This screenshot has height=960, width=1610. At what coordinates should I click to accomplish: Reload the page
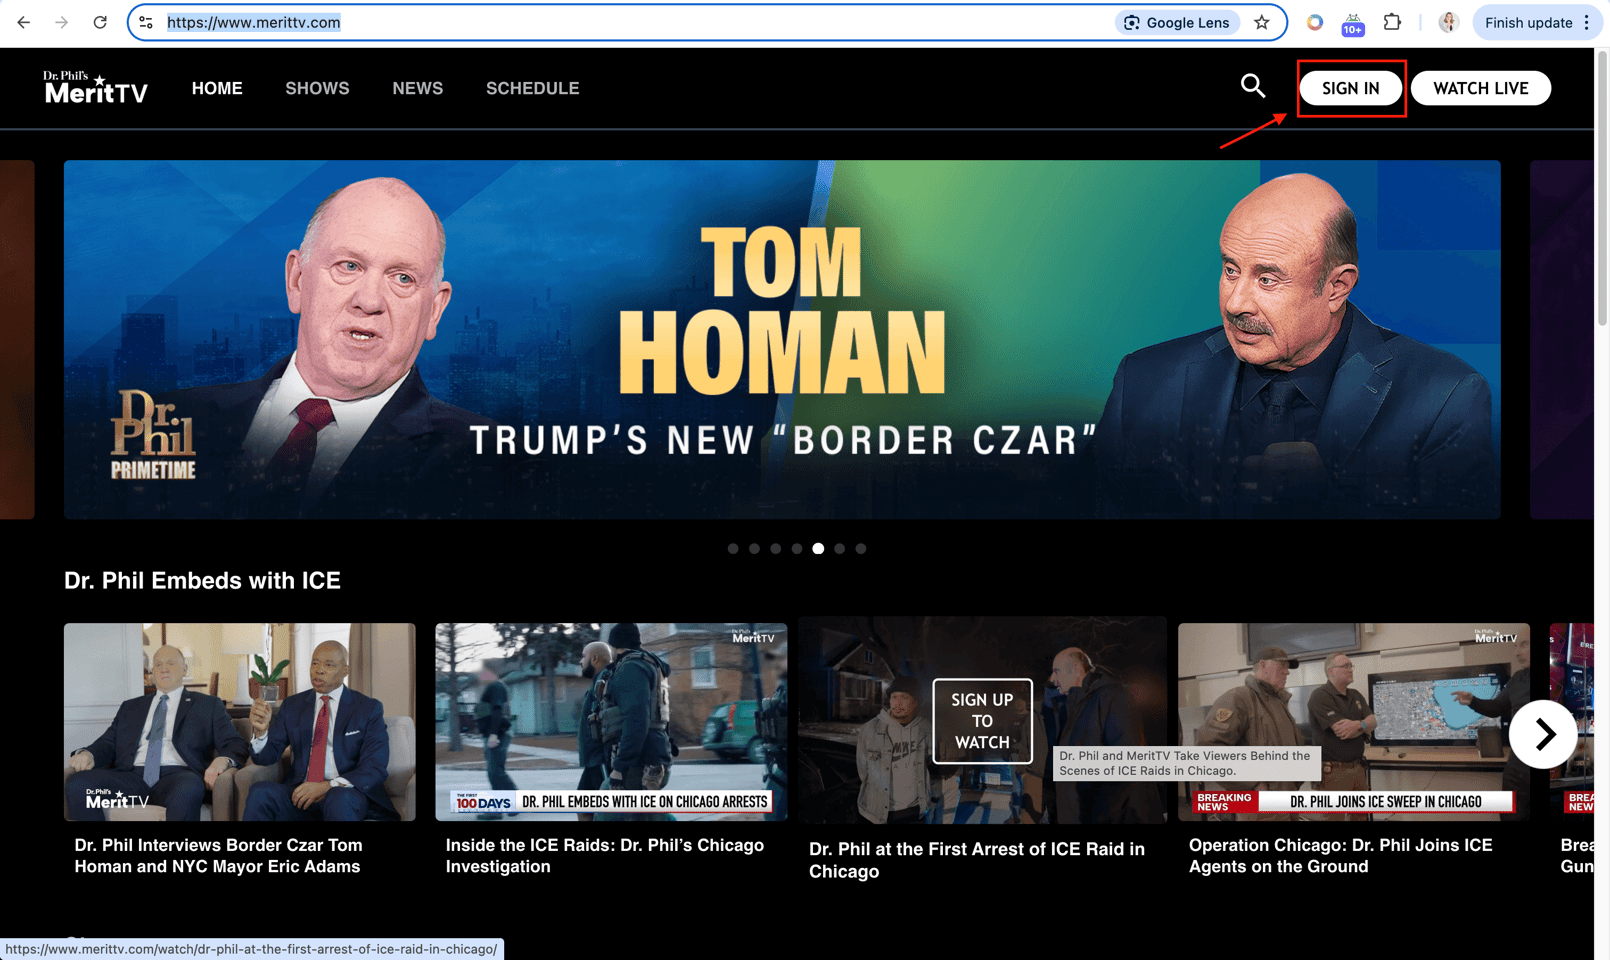coord(100,22)
